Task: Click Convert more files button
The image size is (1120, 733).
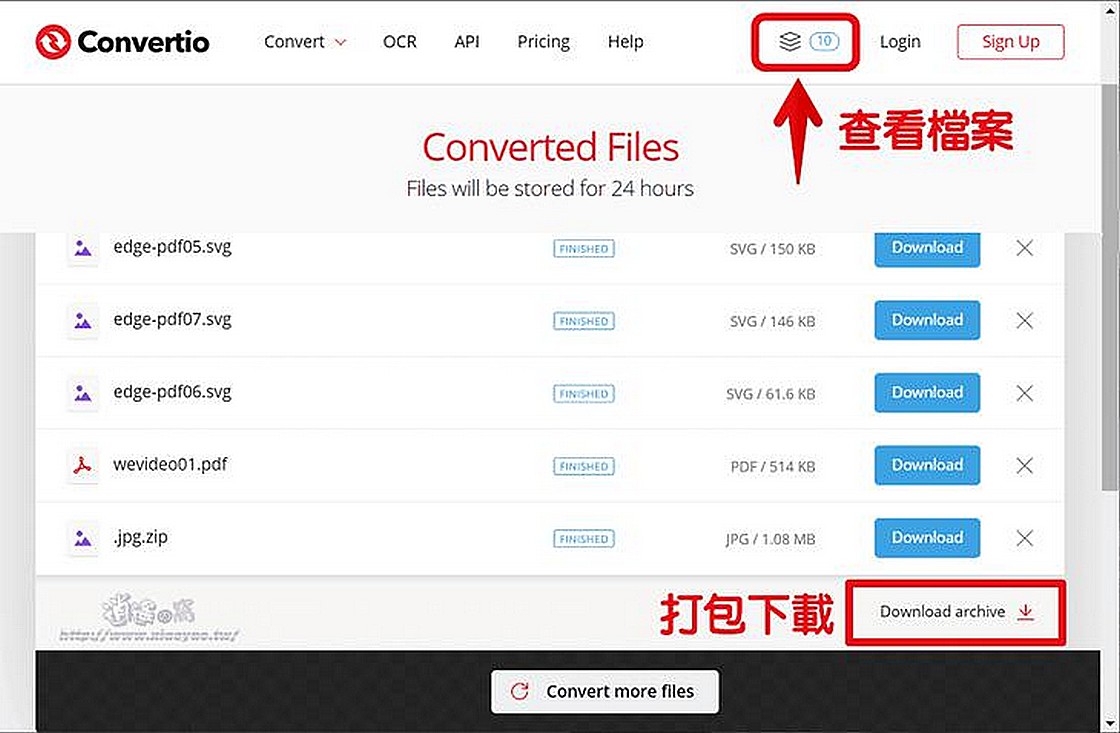Action: tap(605, 691)
